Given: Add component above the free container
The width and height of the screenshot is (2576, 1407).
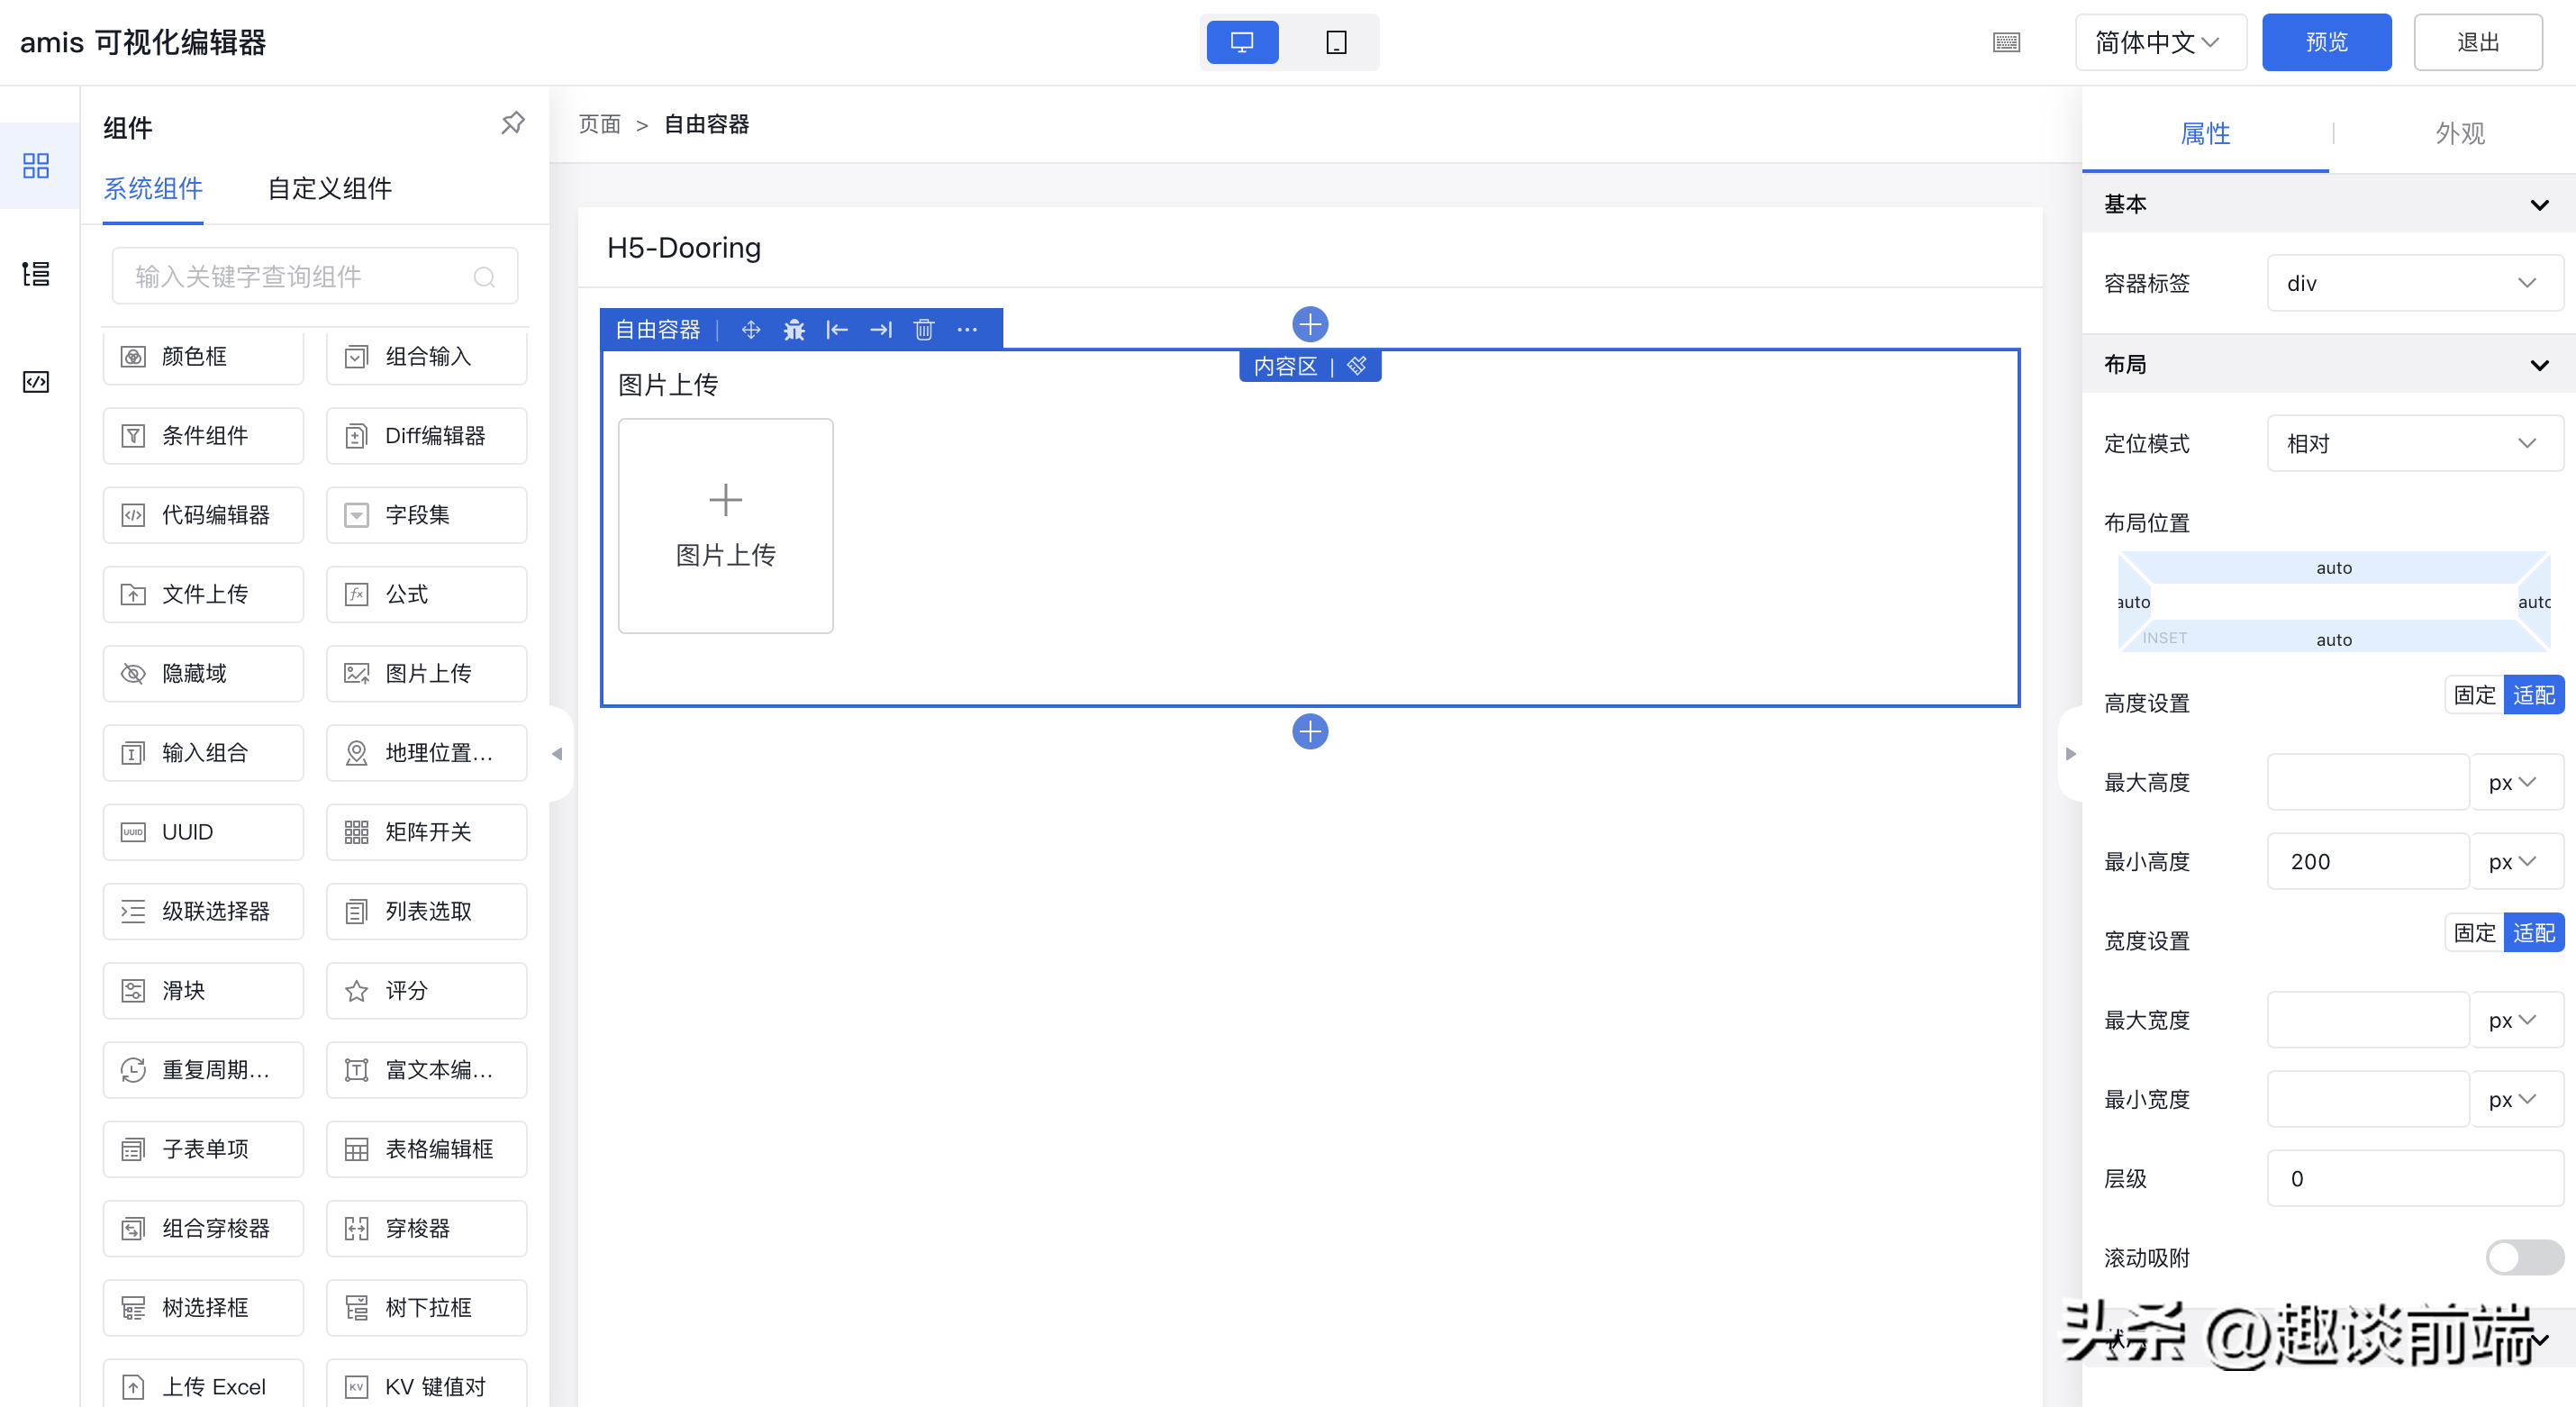Looking at the screenshot, I should click(1310, 324).
